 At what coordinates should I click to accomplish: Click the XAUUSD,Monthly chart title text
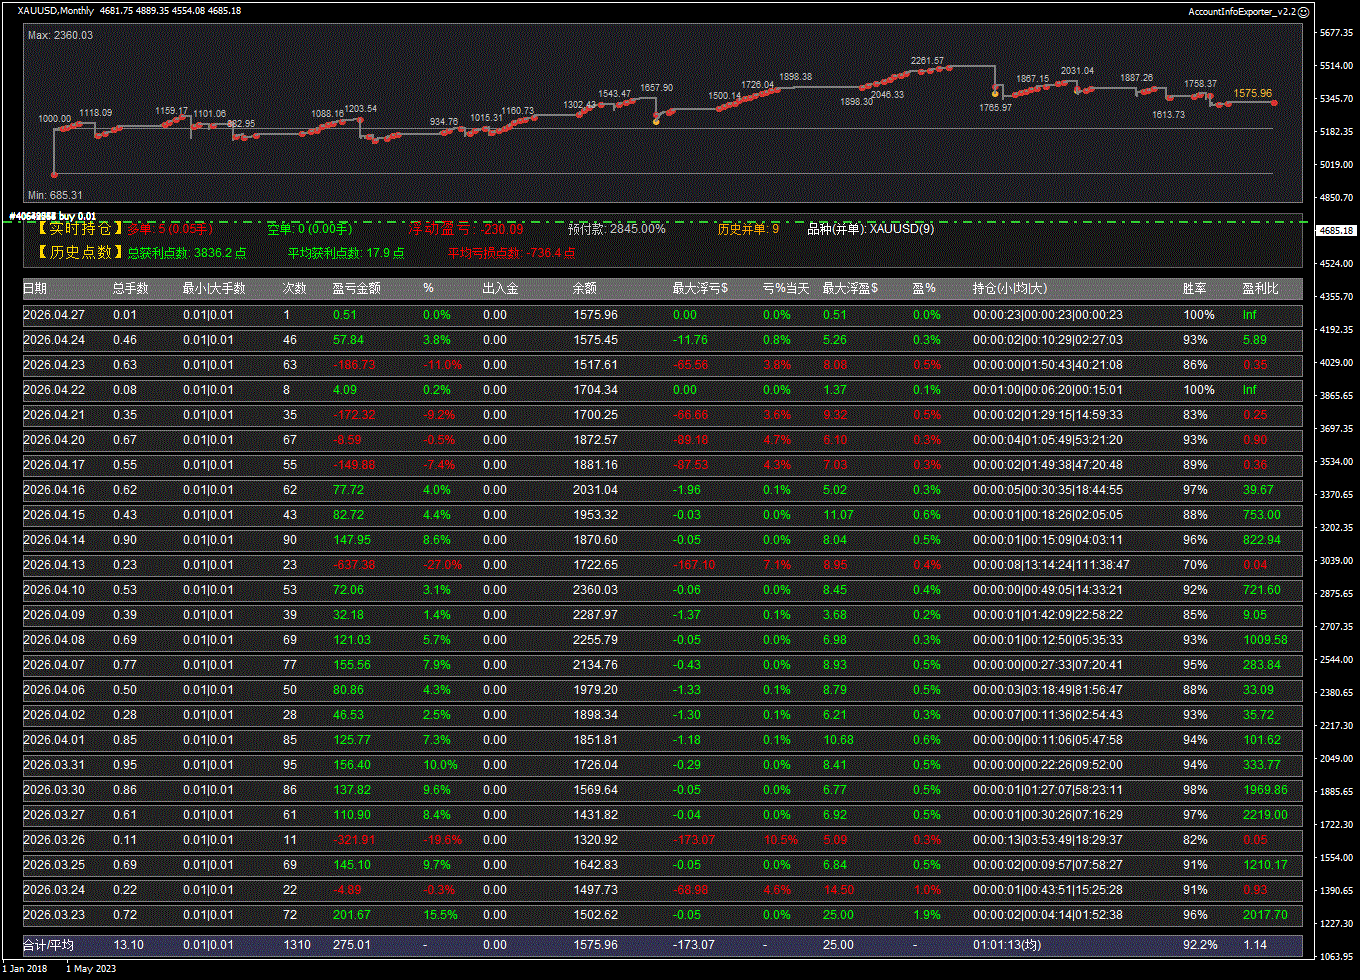pos(56,11)
